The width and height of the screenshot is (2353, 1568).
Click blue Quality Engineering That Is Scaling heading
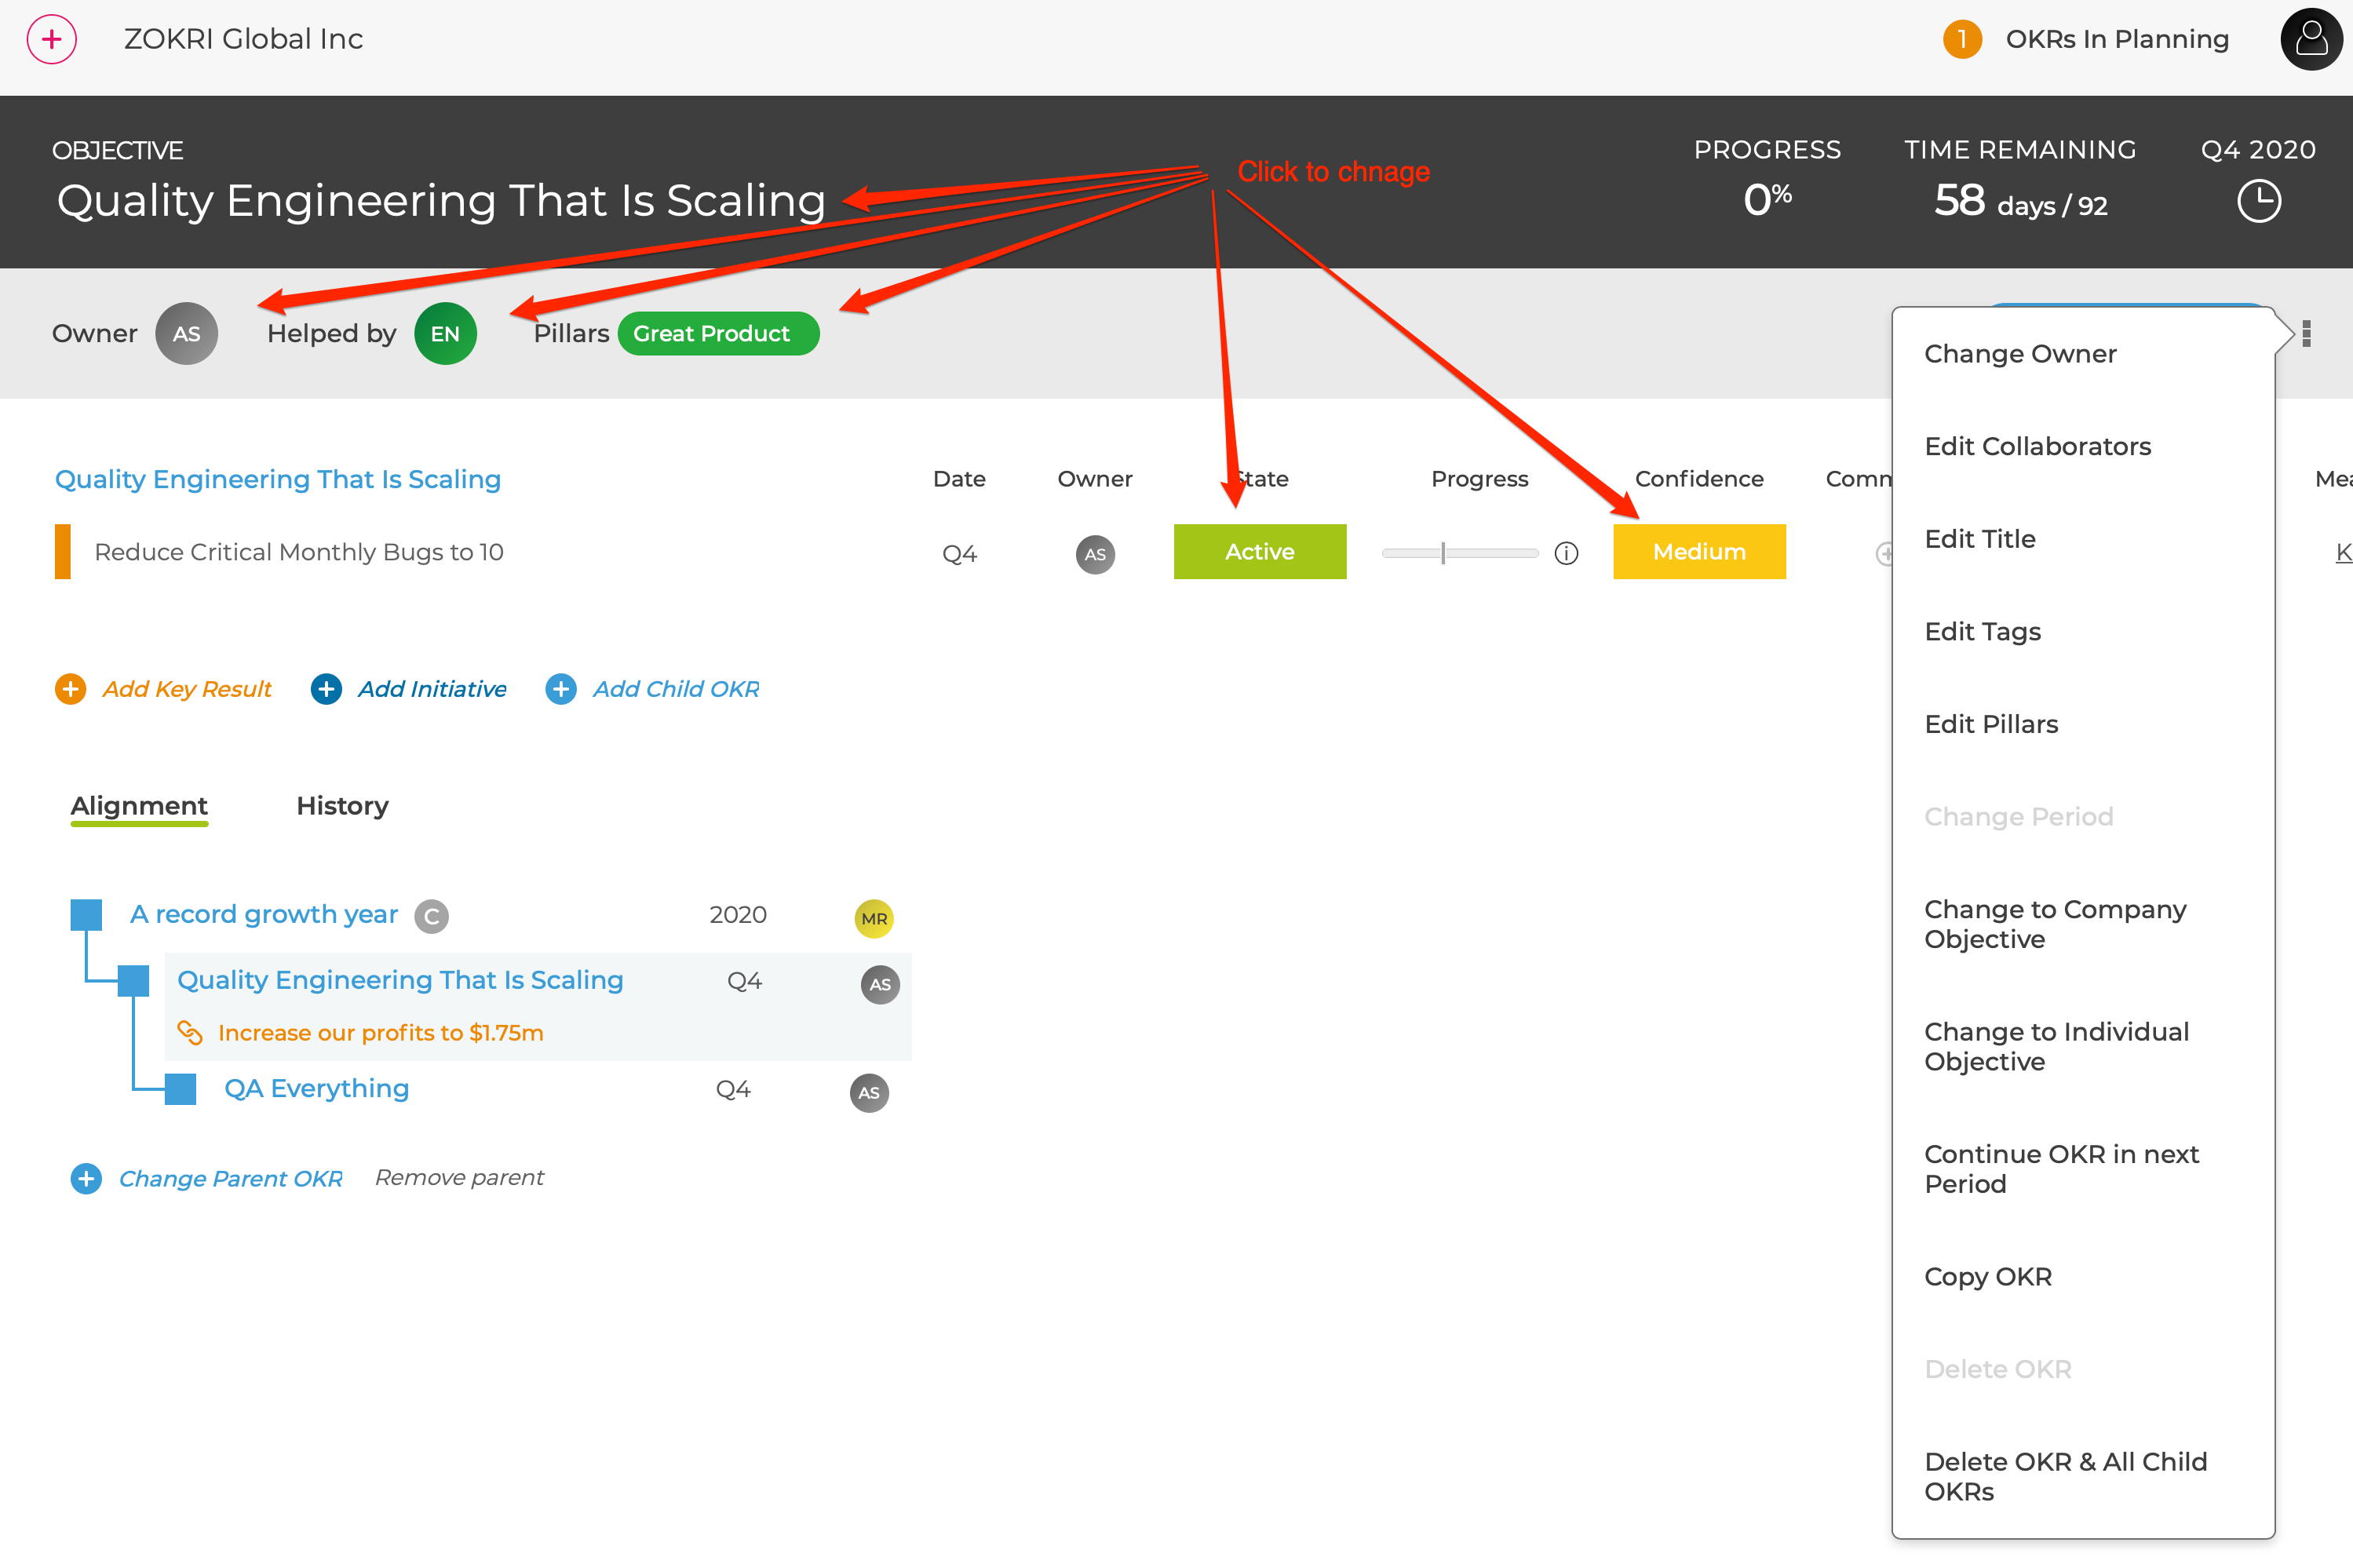278,479
